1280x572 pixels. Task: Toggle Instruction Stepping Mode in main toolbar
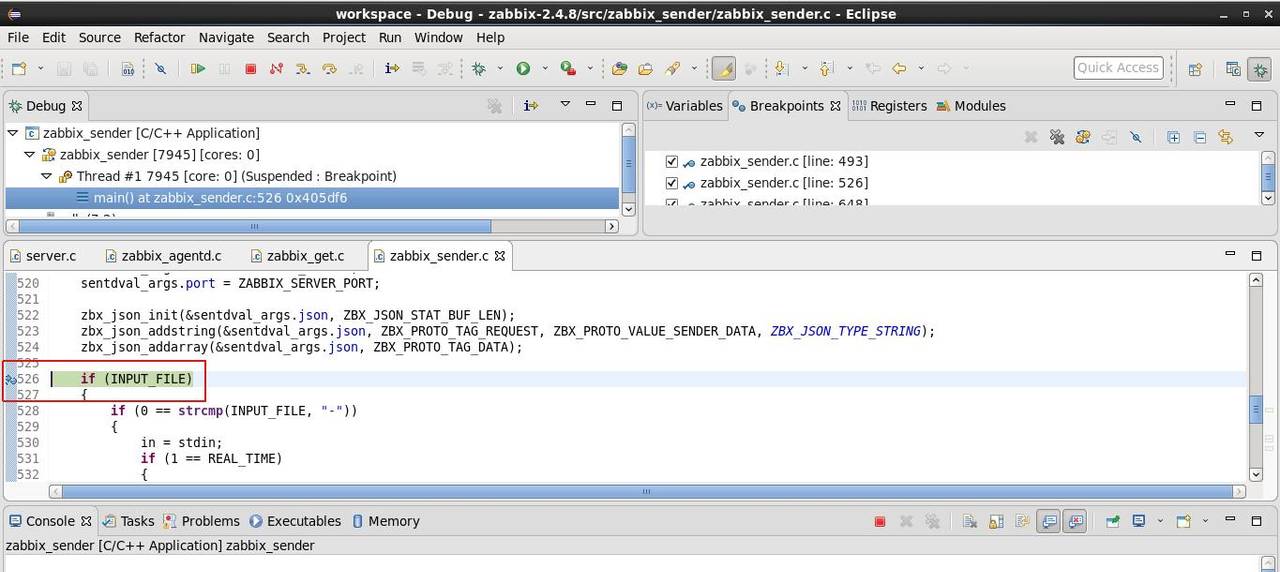392,69
